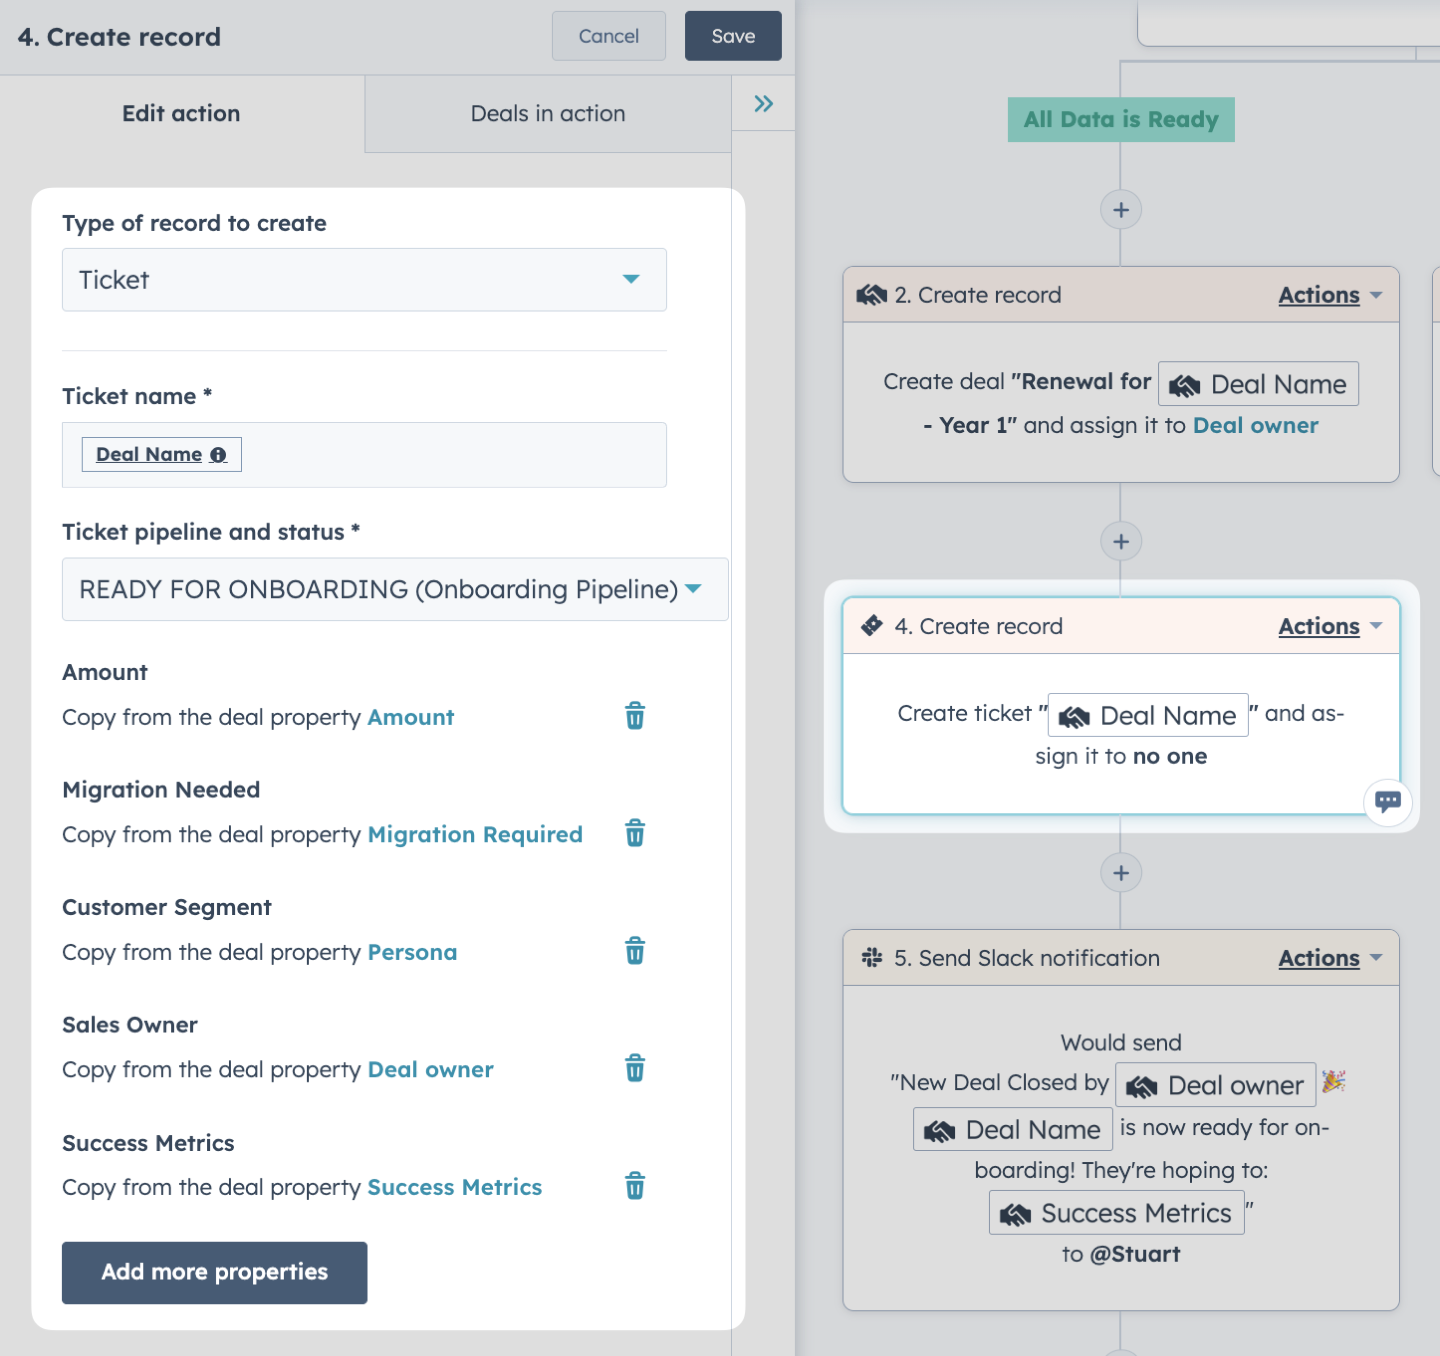
Task: Open the comment bubble on action 4
Action: tap(1388, 802)
